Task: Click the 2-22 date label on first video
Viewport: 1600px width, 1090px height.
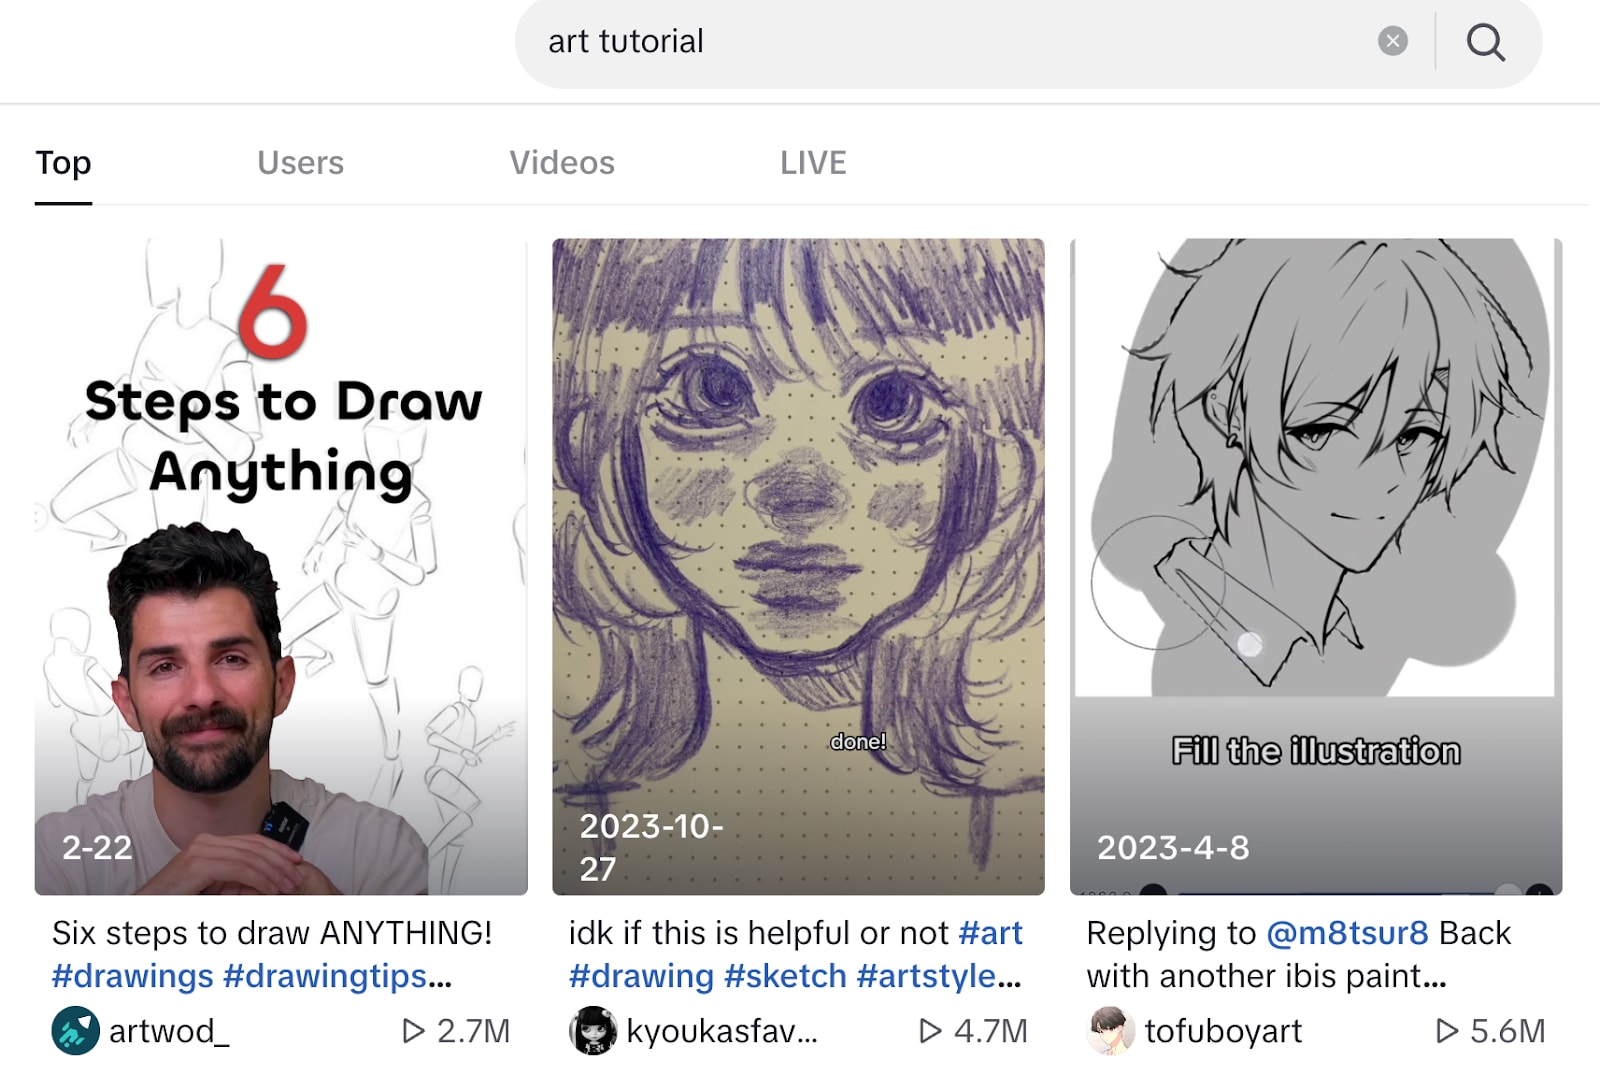Action: click(x=97, y=848)
